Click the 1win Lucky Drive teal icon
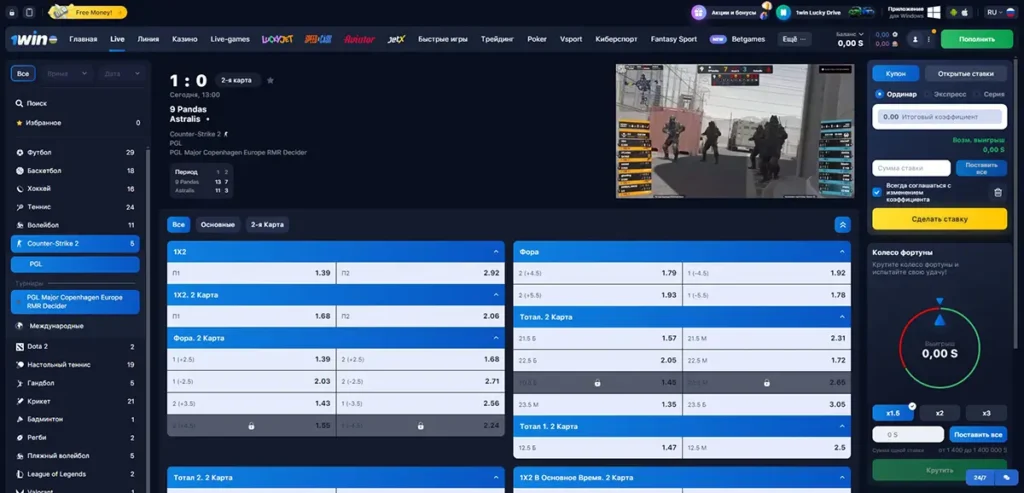The height and width of the screenshot is (493, 1024). point(783,12)
